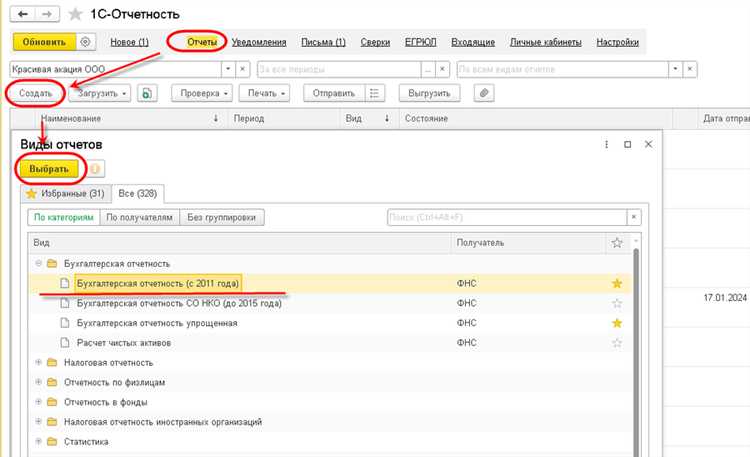The image size is (750, 457).
Task: Click the paperclip attachments icon
Action: click(484, 93)
